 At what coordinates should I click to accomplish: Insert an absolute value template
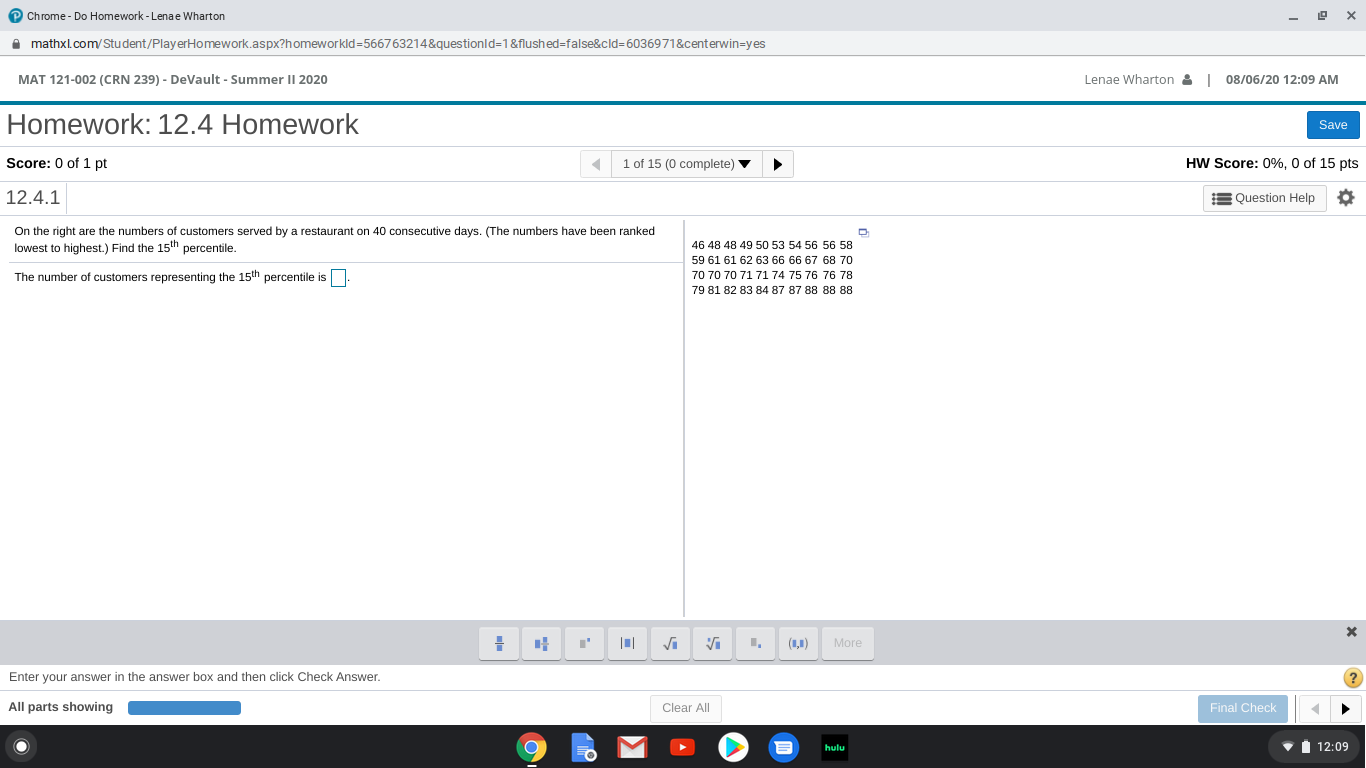[x=627, y=643]
